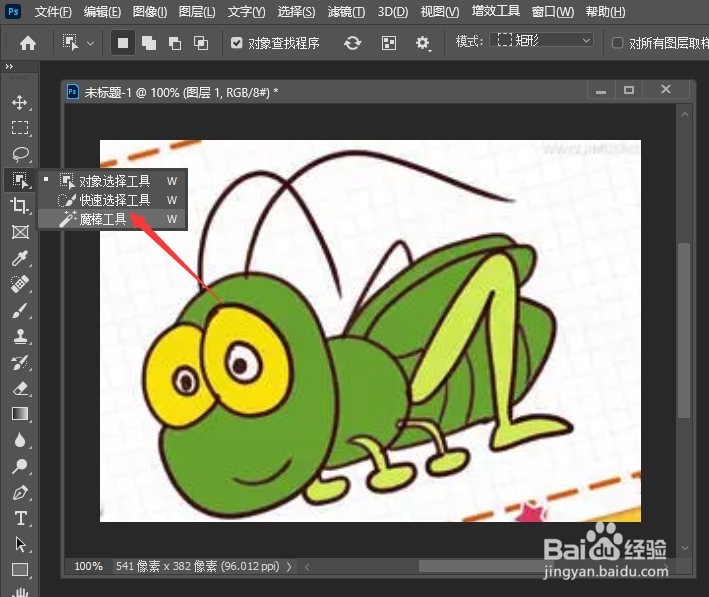Select the Blur tool
The width and height of the screenshot is (709, 597).
(19, 440)
